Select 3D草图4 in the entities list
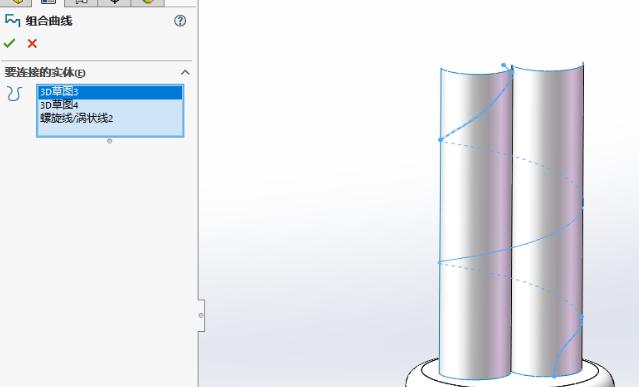This screenshot has width=639, height=387. [x=110, y=105]
